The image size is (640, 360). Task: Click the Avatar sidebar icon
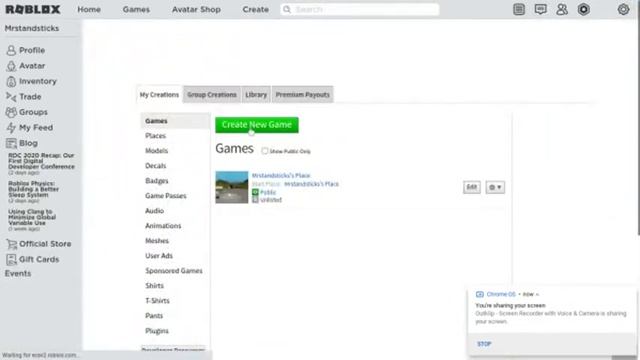[x=11, y=66]
